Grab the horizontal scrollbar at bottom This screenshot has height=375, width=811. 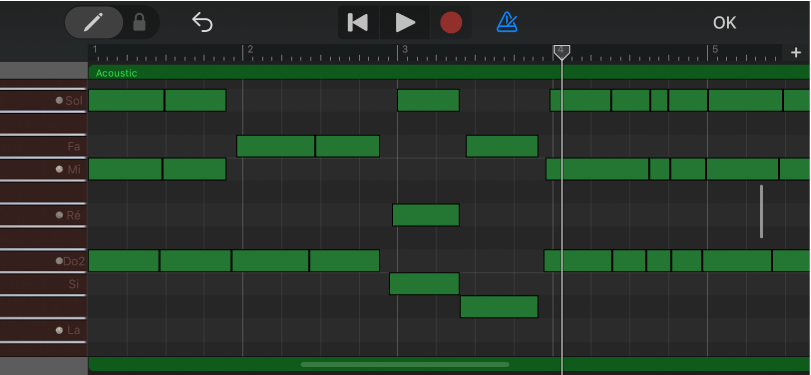[x=405, y=365]
